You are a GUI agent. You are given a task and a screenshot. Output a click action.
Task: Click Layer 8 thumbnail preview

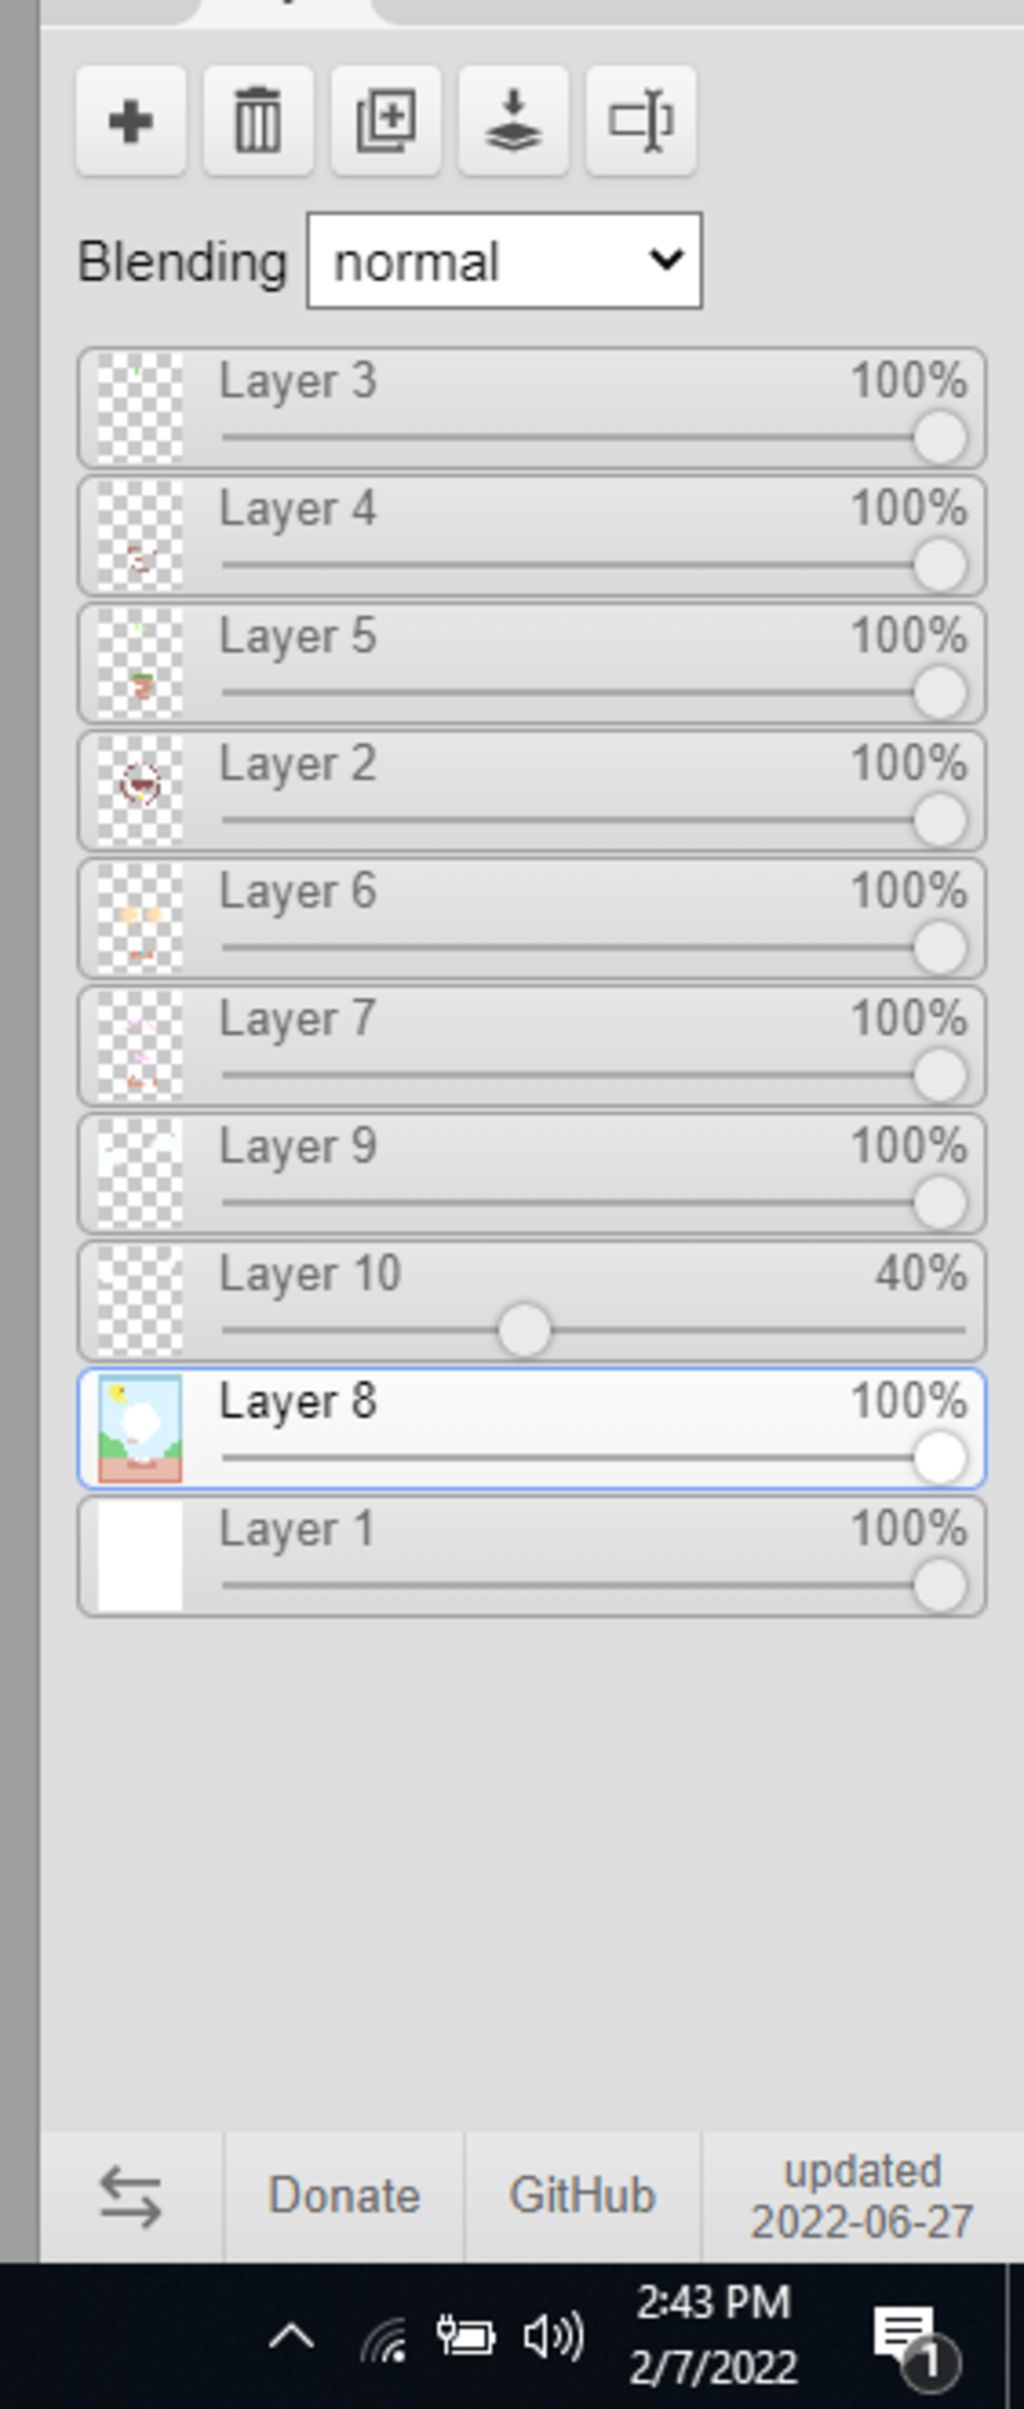(x=140, y=1428)
